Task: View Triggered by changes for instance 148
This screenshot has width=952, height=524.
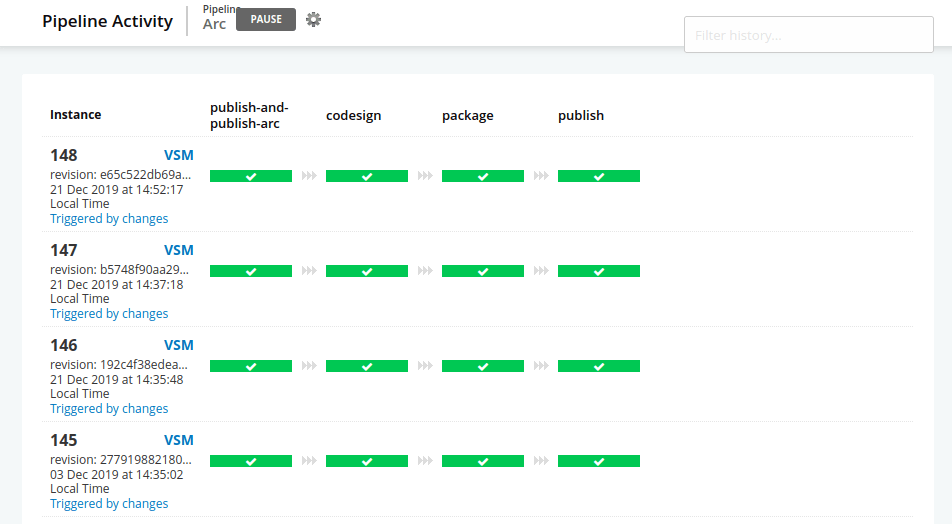Action: 109,218
